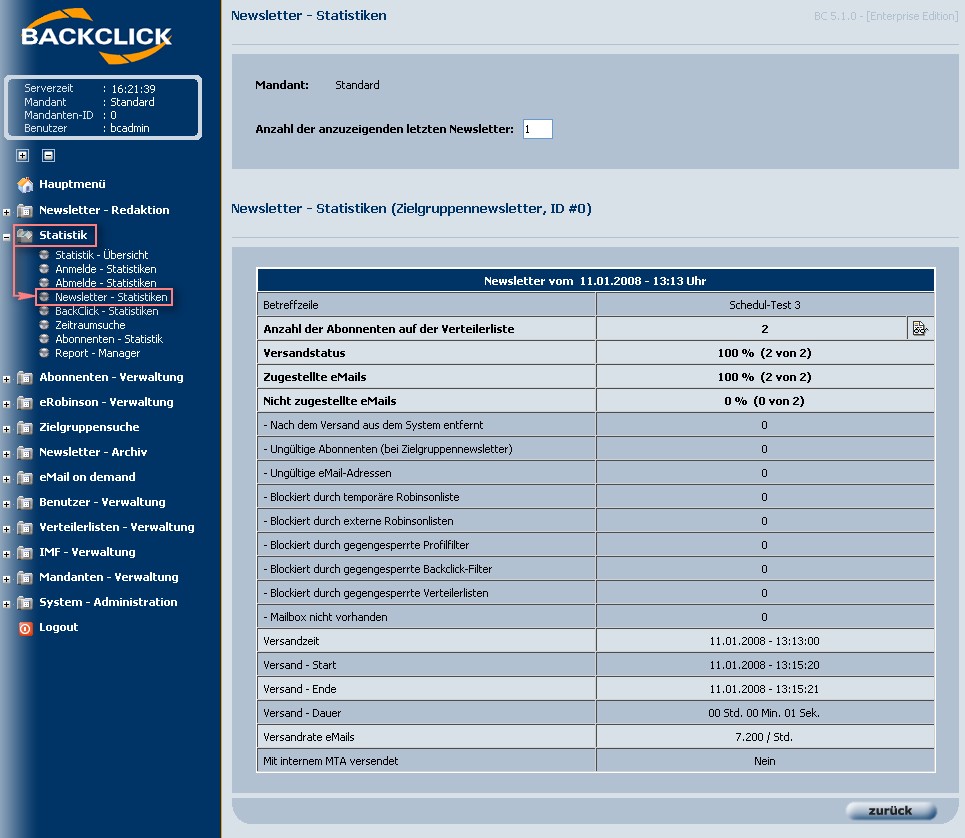This screenshot has width=965, height=838.
Task: Click the Serverzeit value 16:21:39
Action: (134, 89)
